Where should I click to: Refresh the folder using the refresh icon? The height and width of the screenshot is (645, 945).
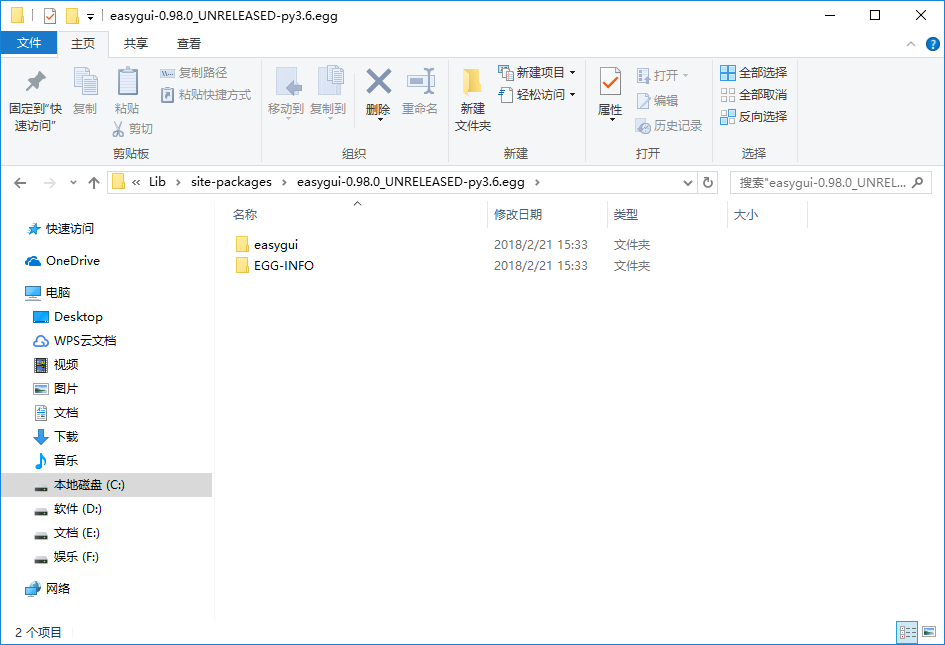tap(708, 183)
